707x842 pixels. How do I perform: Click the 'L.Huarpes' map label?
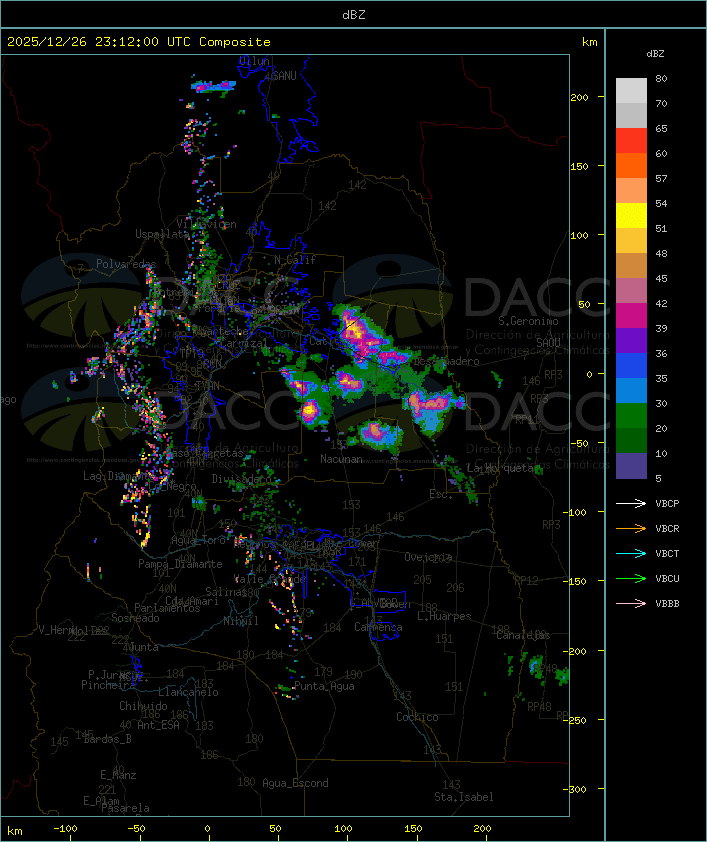[x=444, y=616]
